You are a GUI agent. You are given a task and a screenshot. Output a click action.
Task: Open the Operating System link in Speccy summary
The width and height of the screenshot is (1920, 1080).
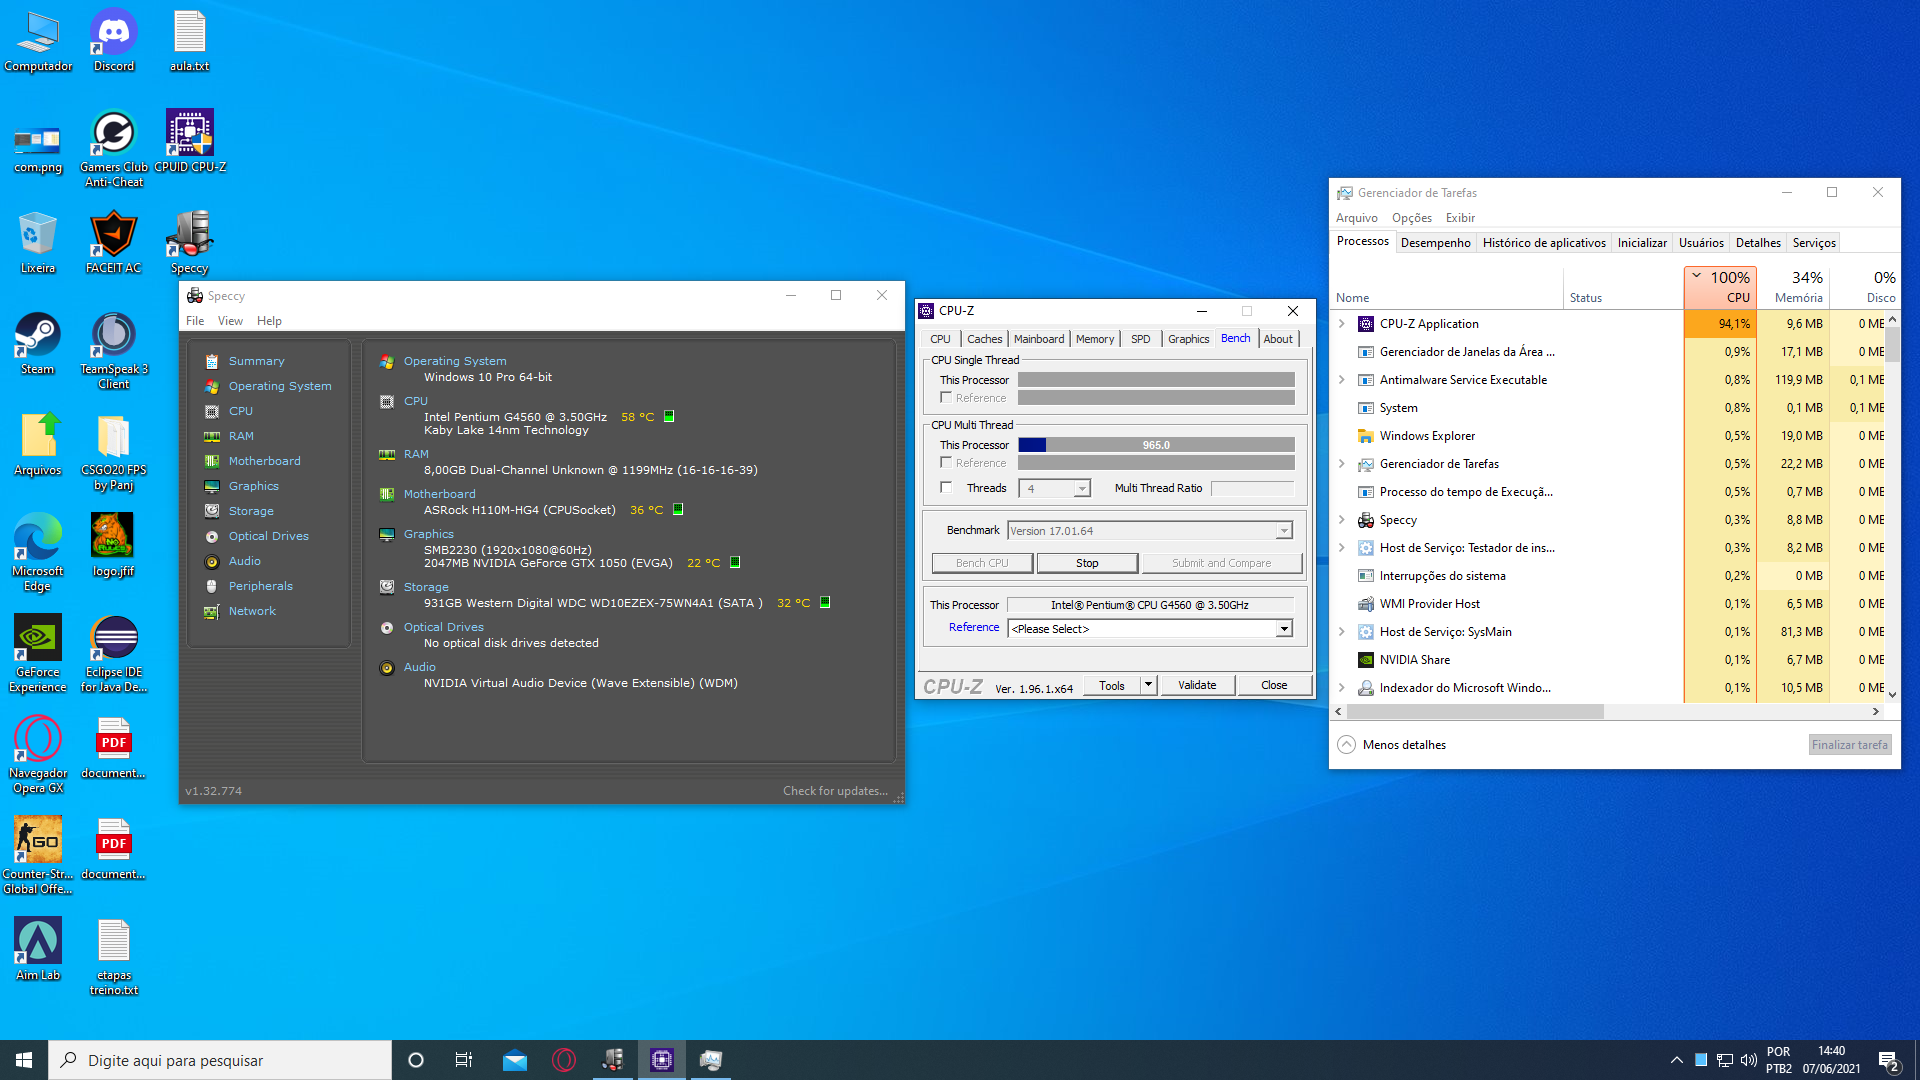(455, 361)
